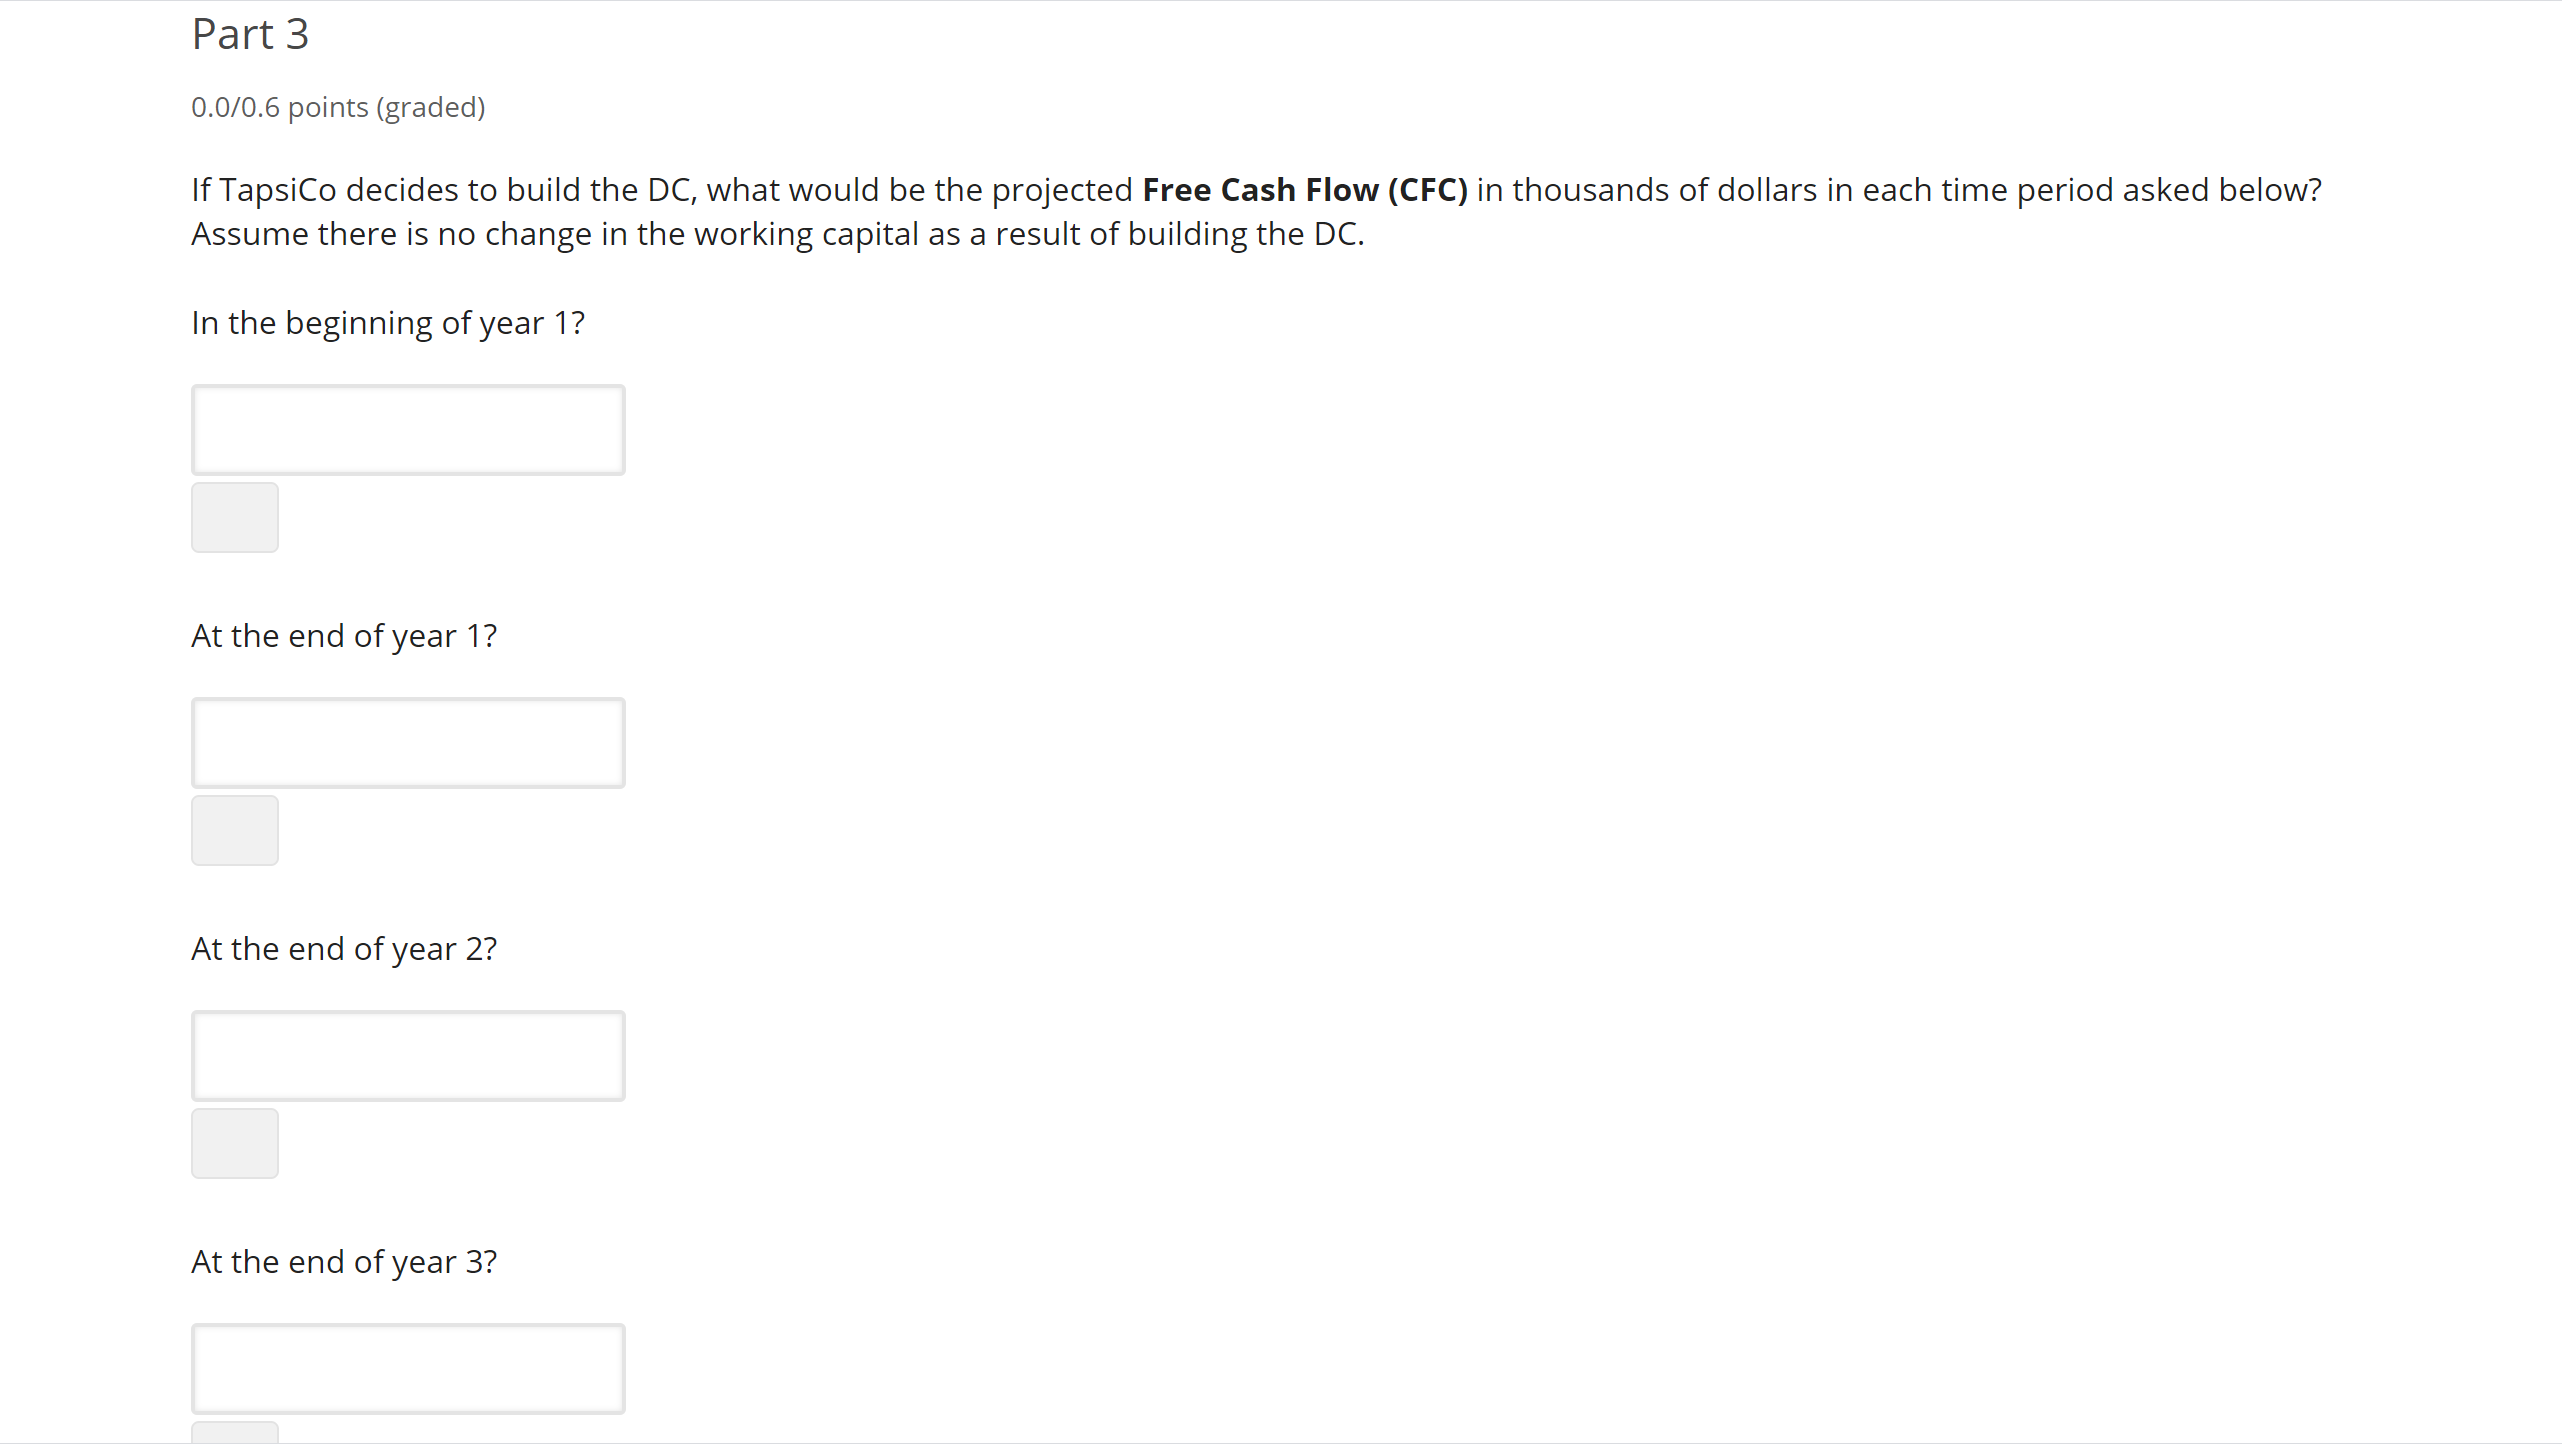The height and width of the screenshot is (1444, 2562).
Task: Click the 'At the end of year 1?' label
Action: [344, 635]
